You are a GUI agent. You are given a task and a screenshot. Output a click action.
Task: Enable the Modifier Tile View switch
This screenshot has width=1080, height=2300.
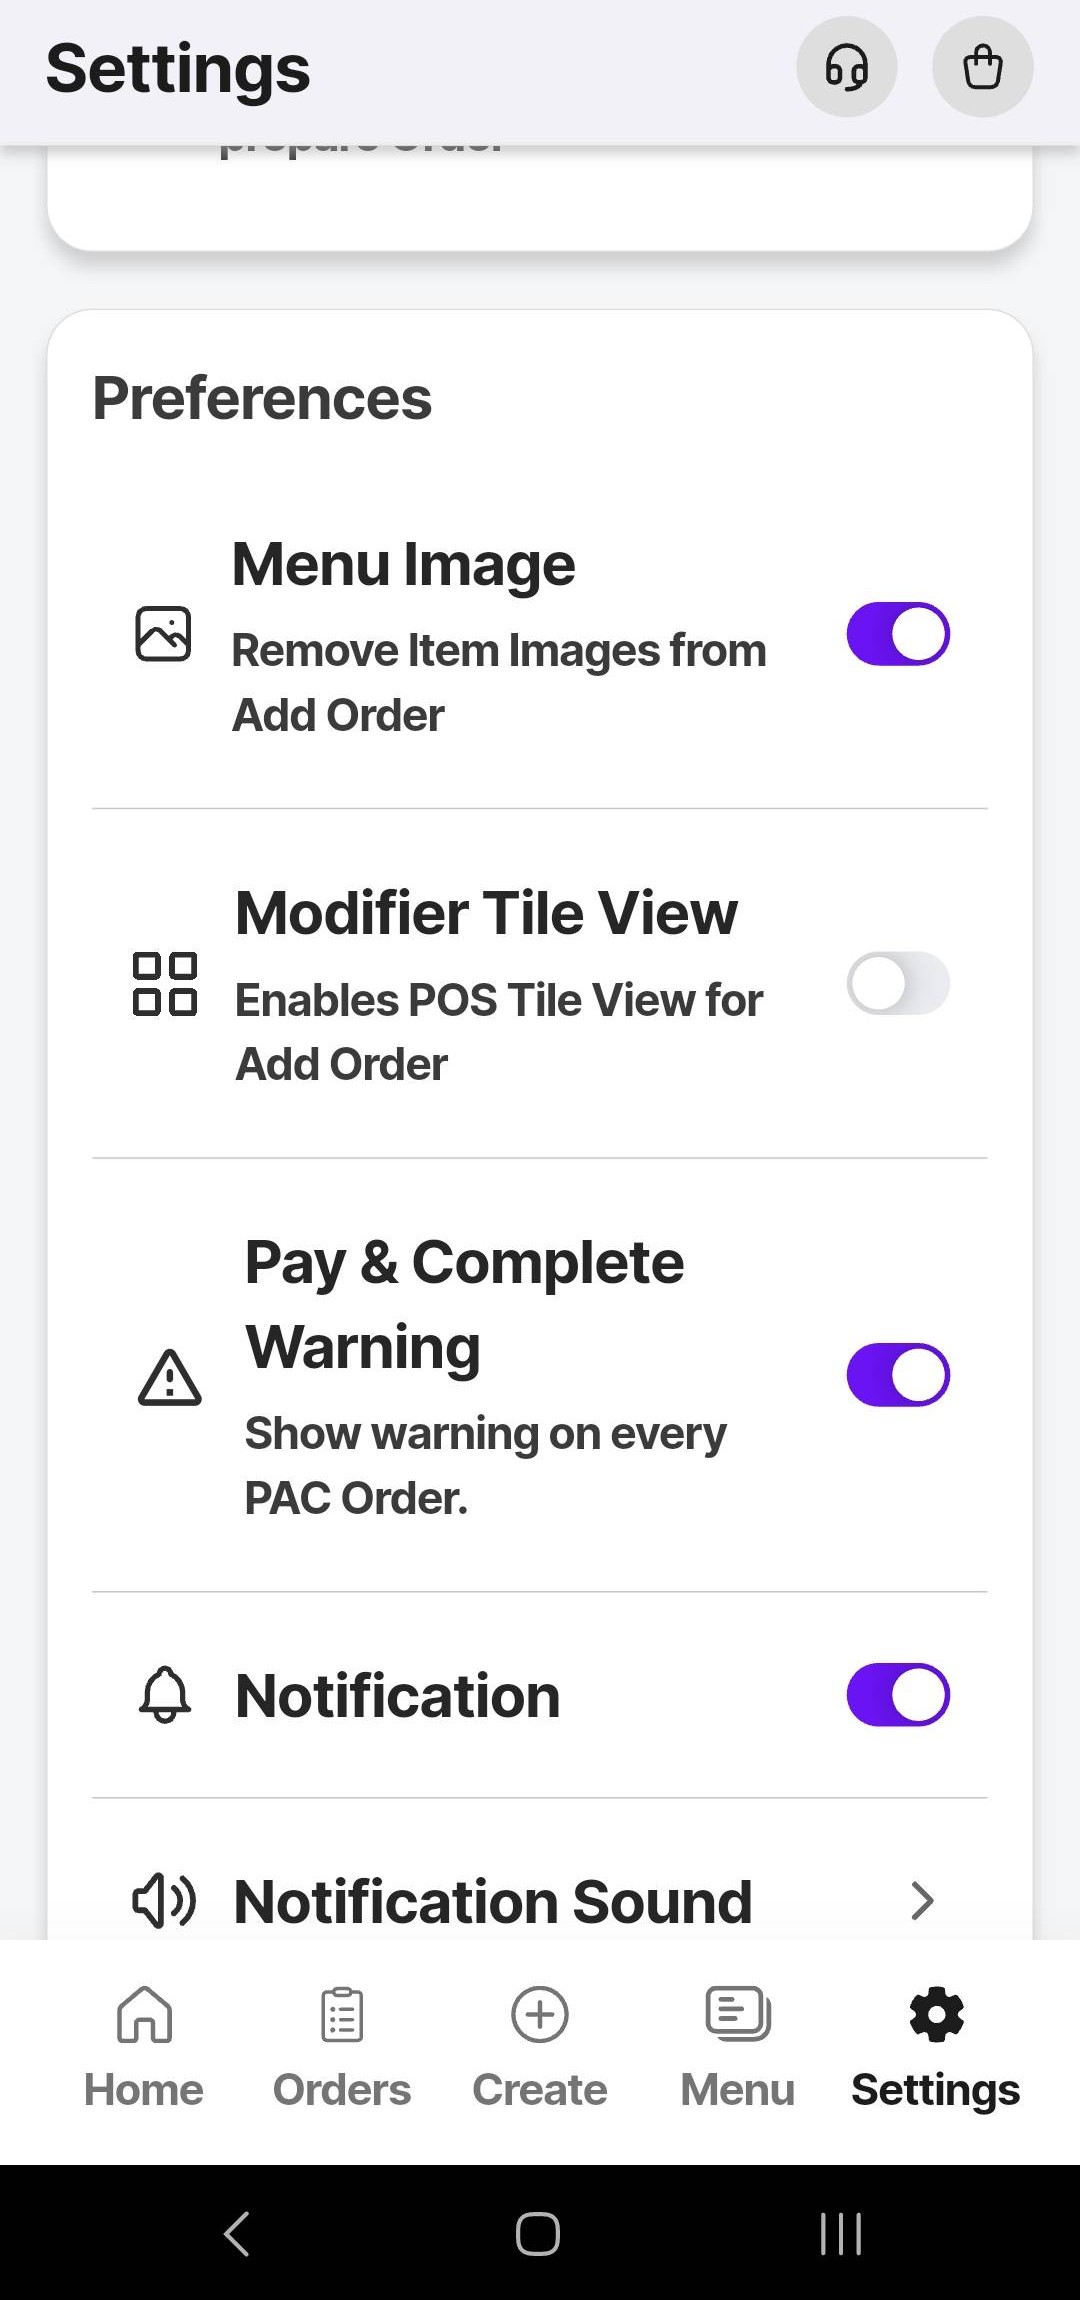pos(897,984)
